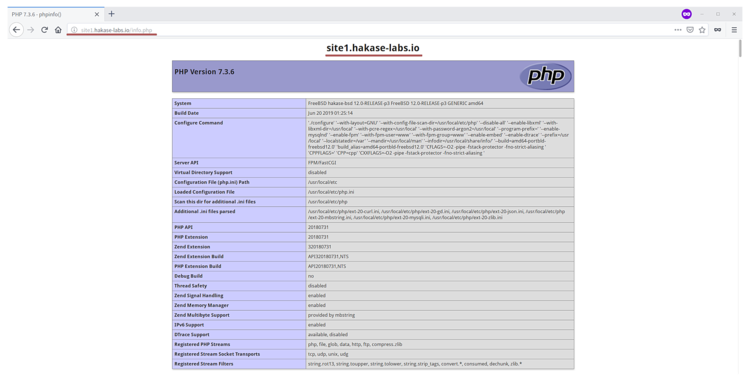The width and height of the screenshot is (750, 382).
Task: Click the PHP Version 7.3.6 header text
Action: coord(204,72)
